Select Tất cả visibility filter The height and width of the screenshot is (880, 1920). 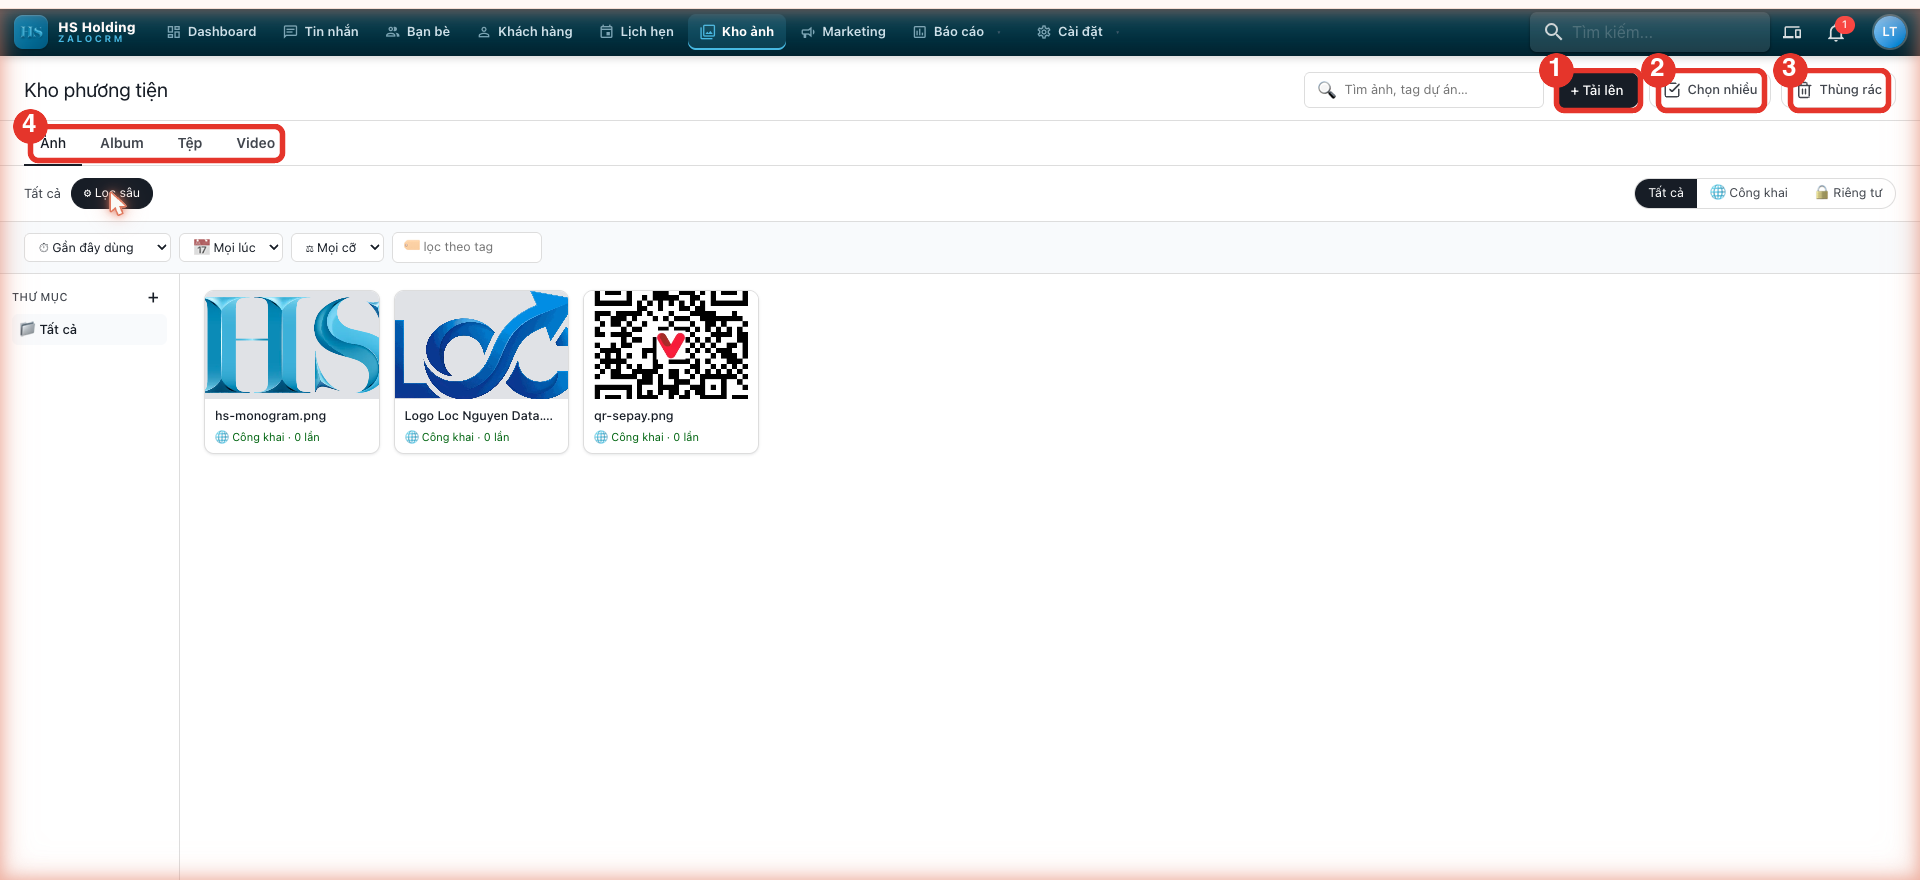click(1666, 193)
